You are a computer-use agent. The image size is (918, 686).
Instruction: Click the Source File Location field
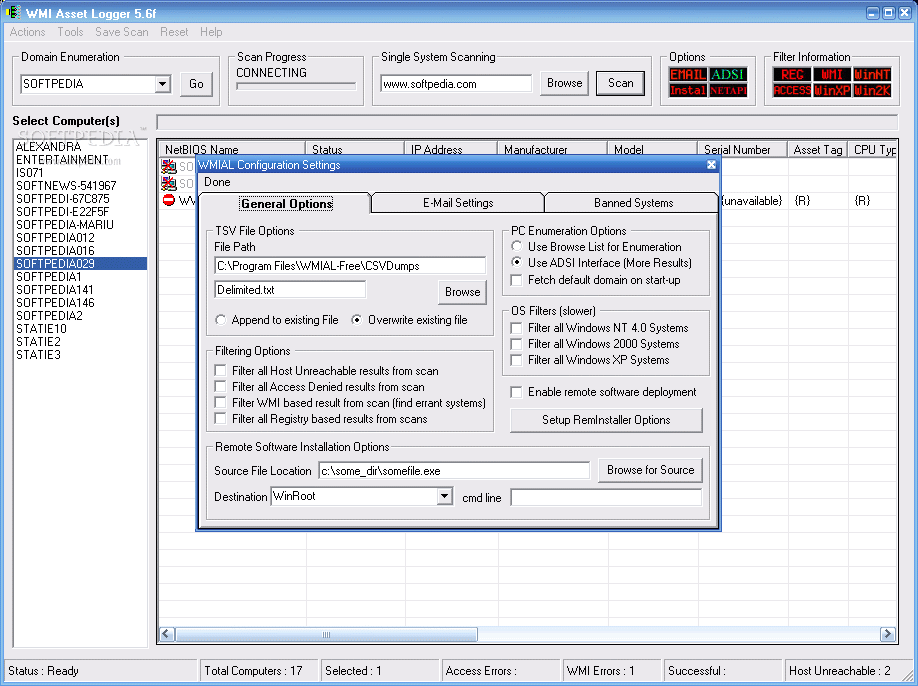[x=454, y=471]
